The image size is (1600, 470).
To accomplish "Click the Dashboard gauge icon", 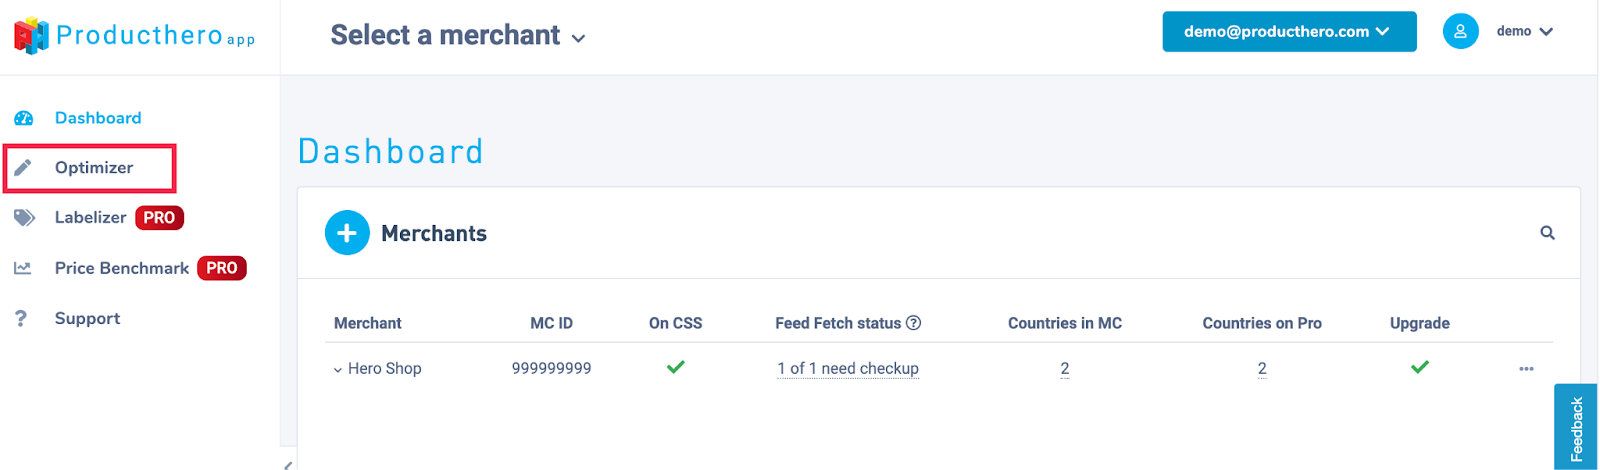I will (24, 118).
